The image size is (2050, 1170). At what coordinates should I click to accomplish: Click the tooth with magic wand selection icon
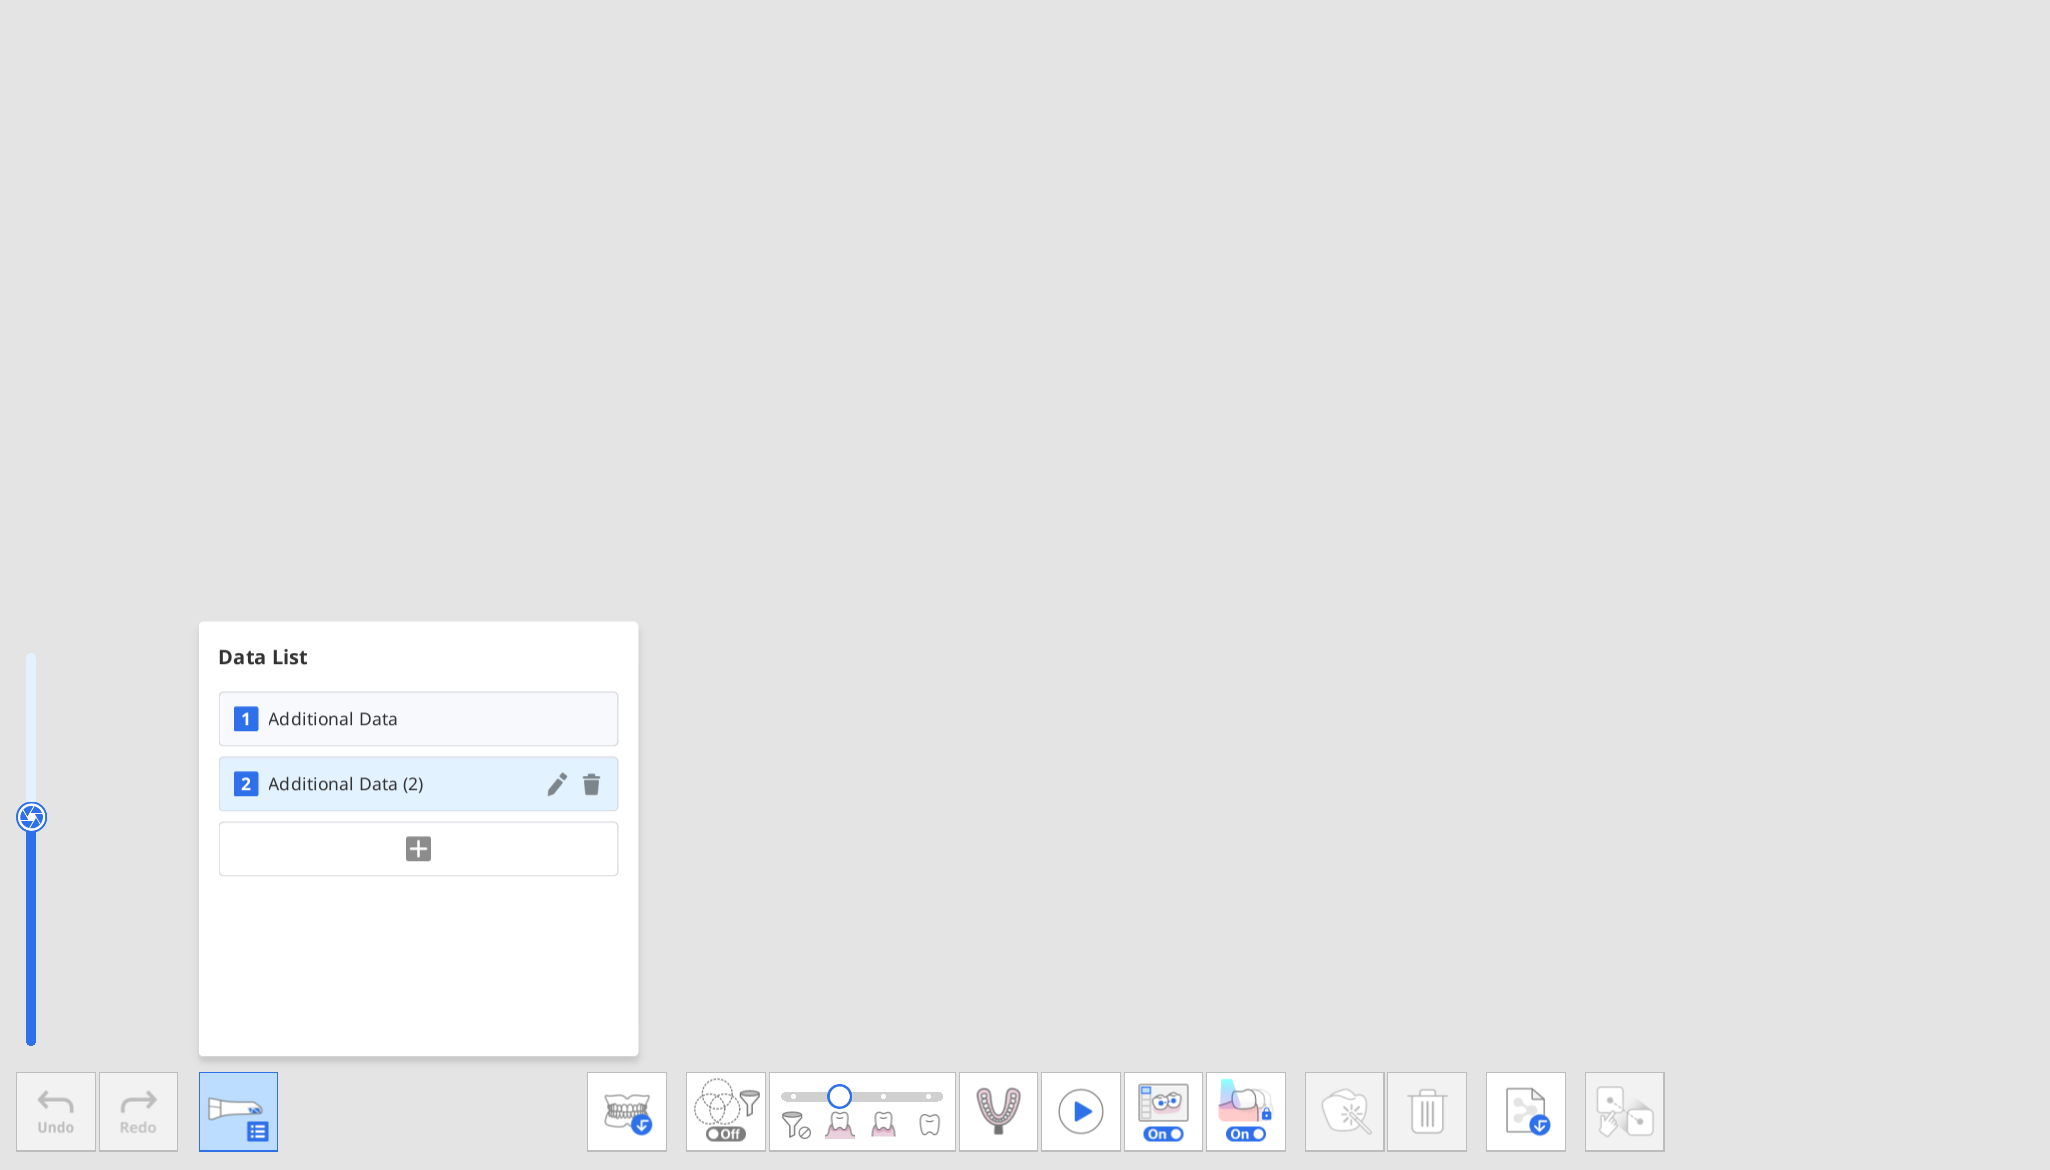click(x=1345, y=1112)
